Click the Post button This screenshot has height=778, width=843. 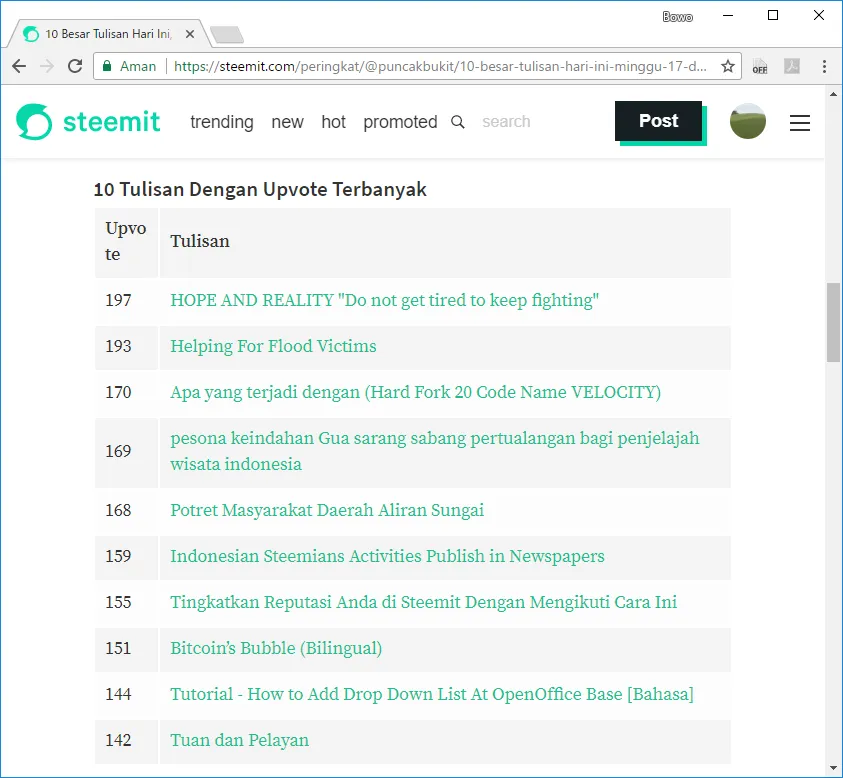[658, 121]
